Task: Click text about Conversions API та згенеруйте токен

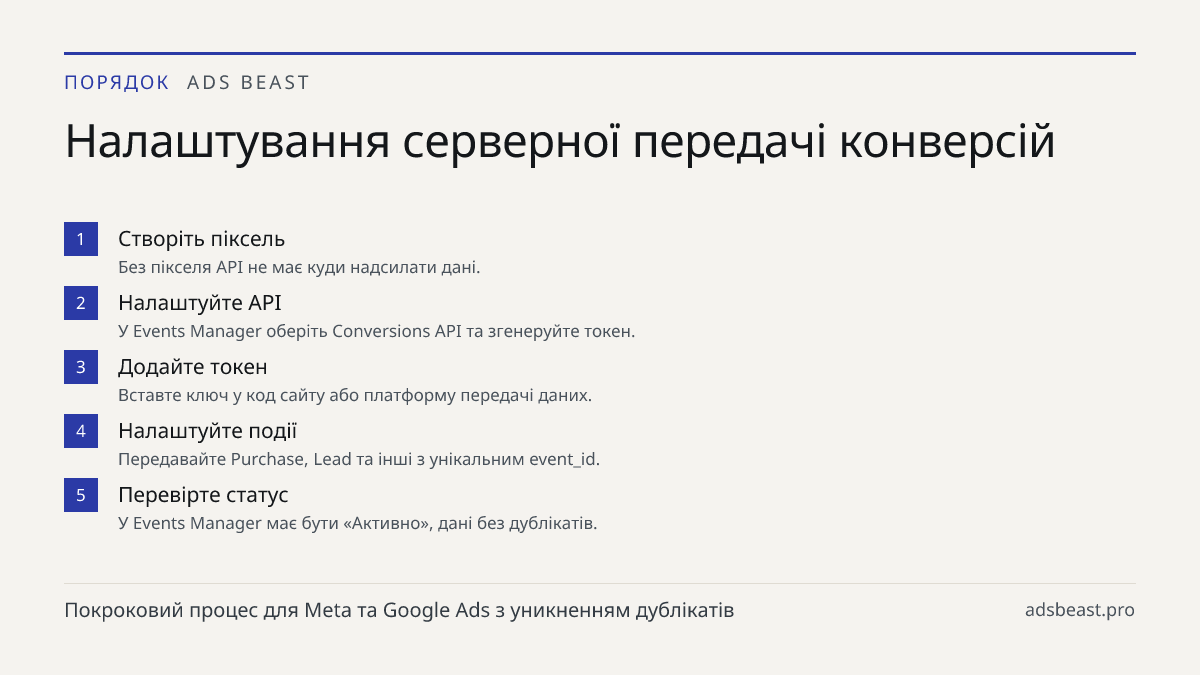Action: click(x=483, y=332)
